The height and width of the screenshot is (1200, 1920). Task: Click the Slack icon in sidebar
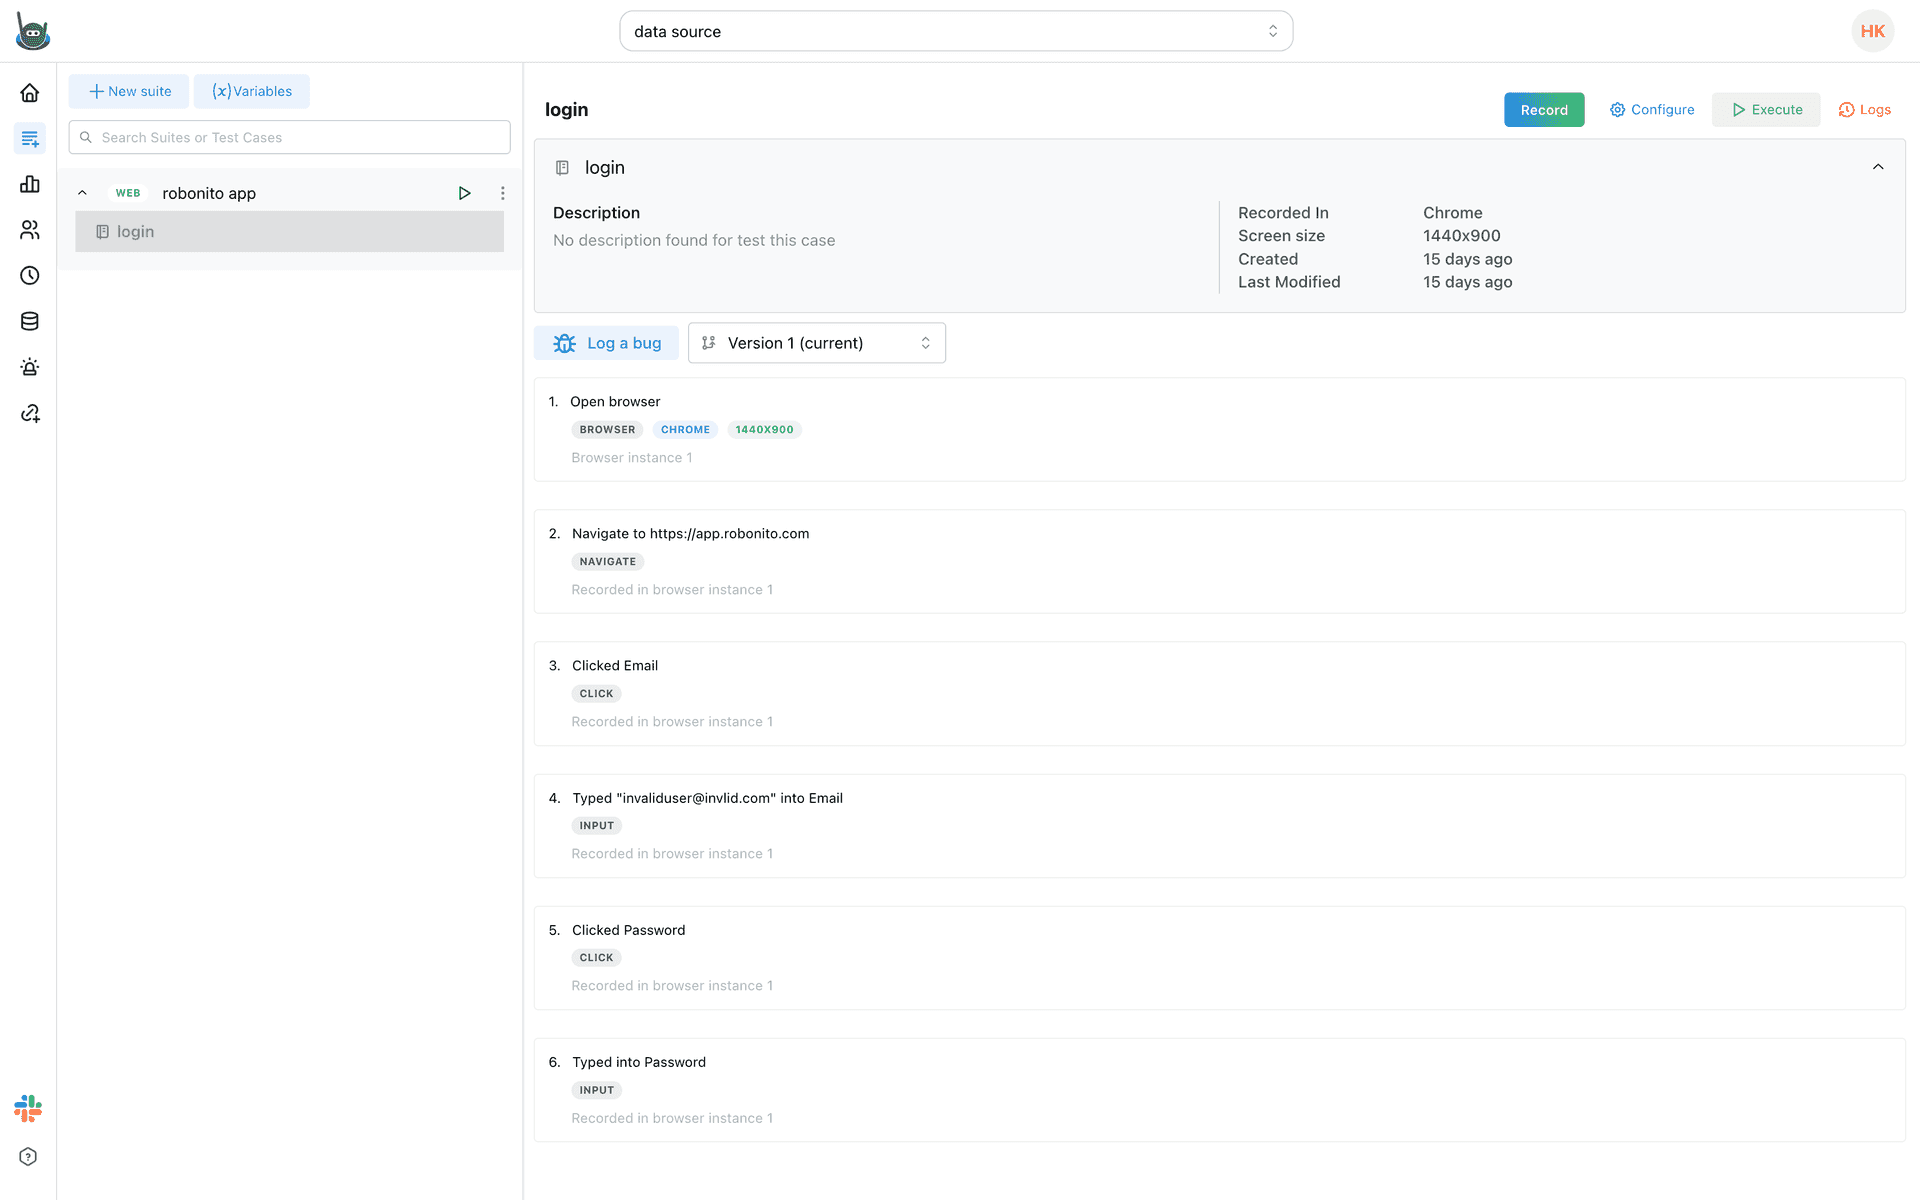(x=28, y=1108)
